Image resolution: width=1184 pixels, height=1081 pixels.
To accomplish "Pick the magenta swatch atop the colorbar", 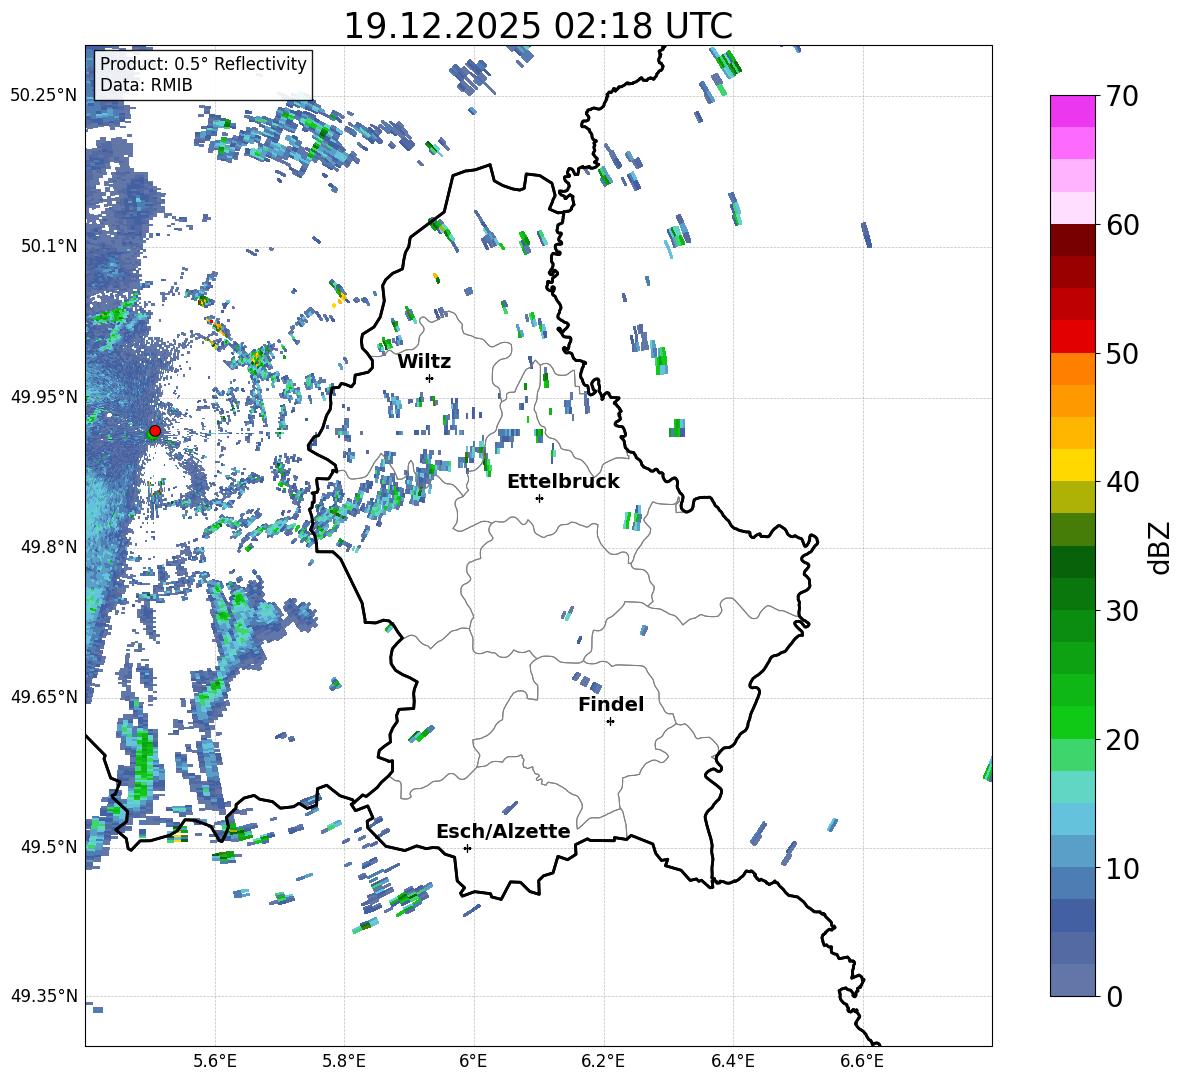I will tap(1073, 111).
